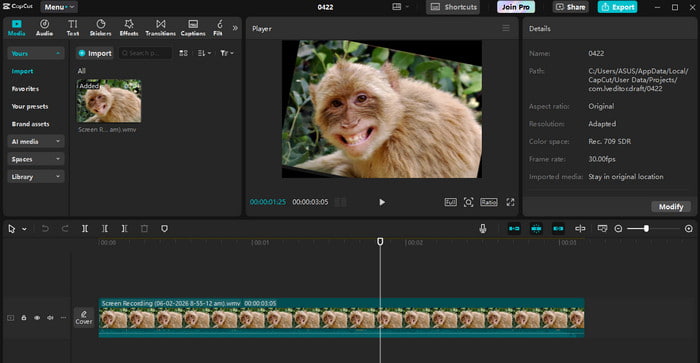Screen dimensions: 700x363
Task: Add a marker with the shield icon
Action: click(164, 229)
